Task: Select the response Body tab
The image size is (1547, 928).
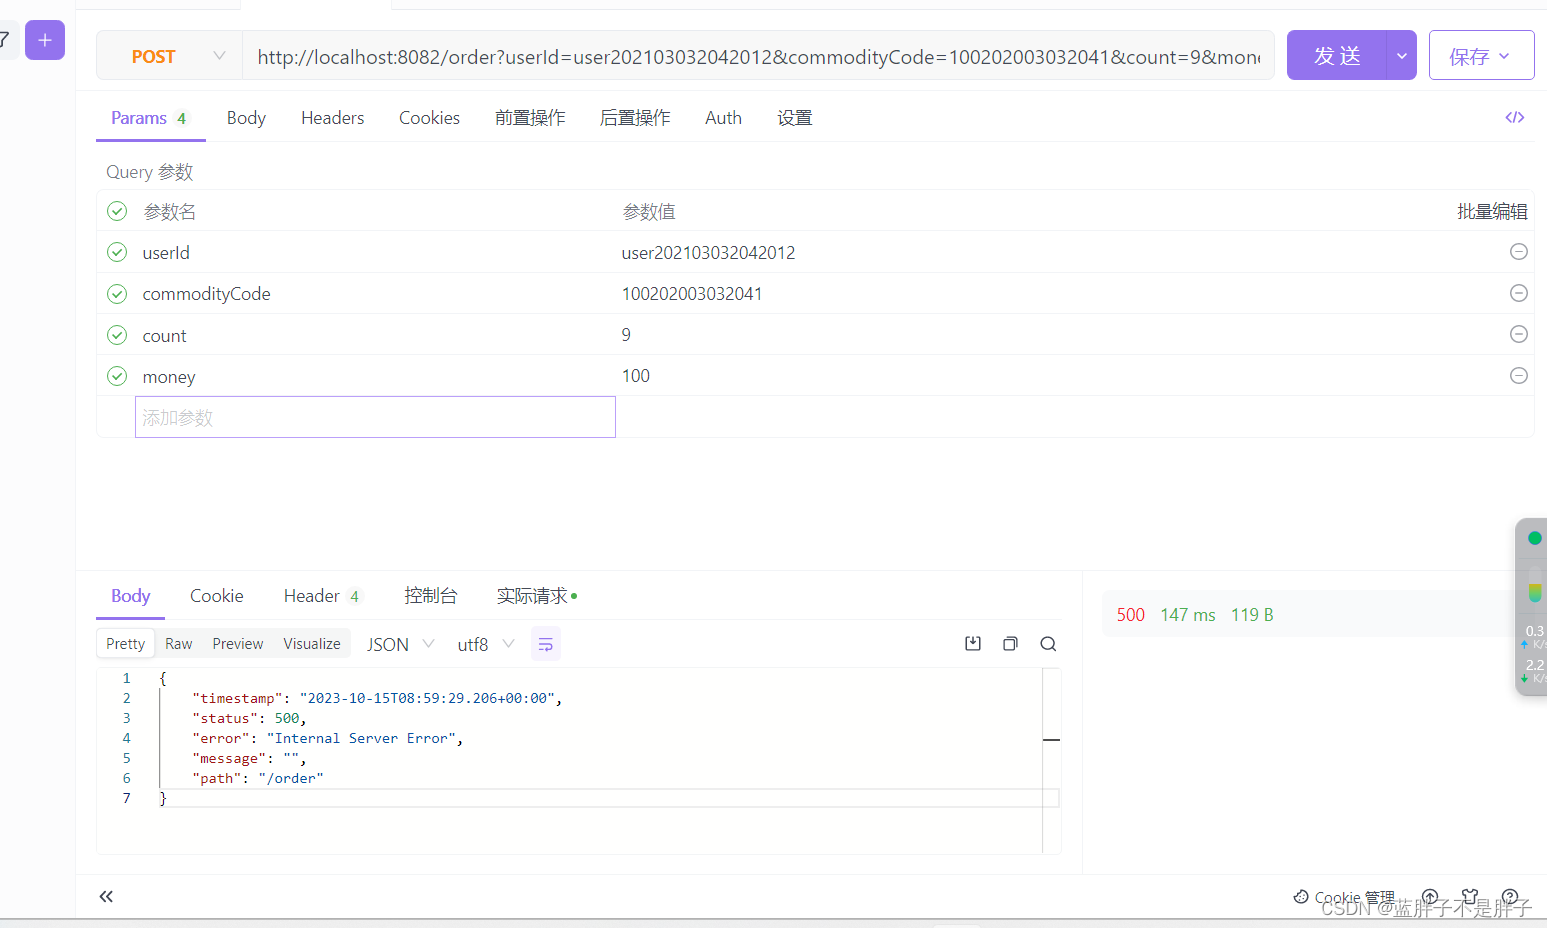Action: tap(131, 596)
